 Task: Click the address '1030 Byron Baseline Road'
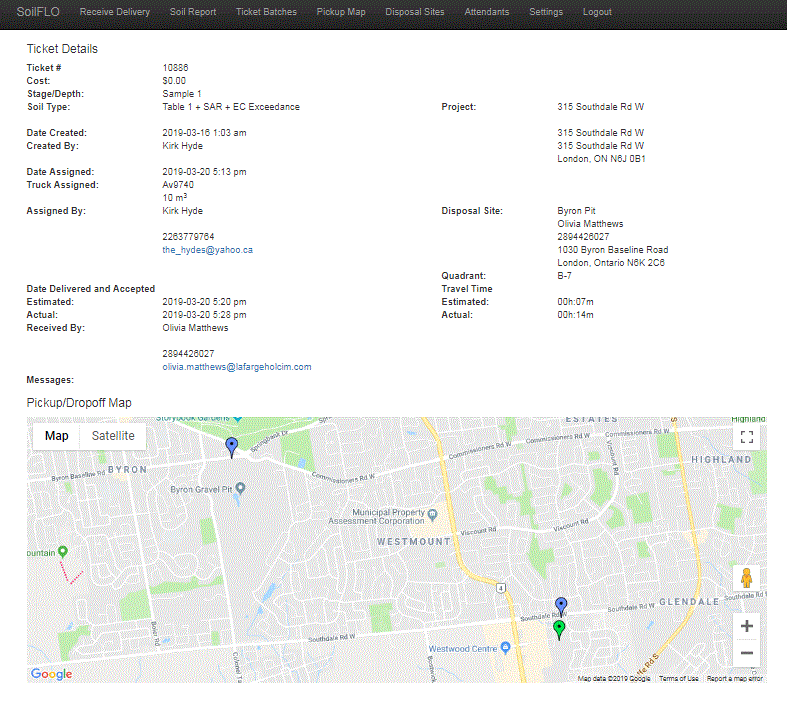(613, 250)
